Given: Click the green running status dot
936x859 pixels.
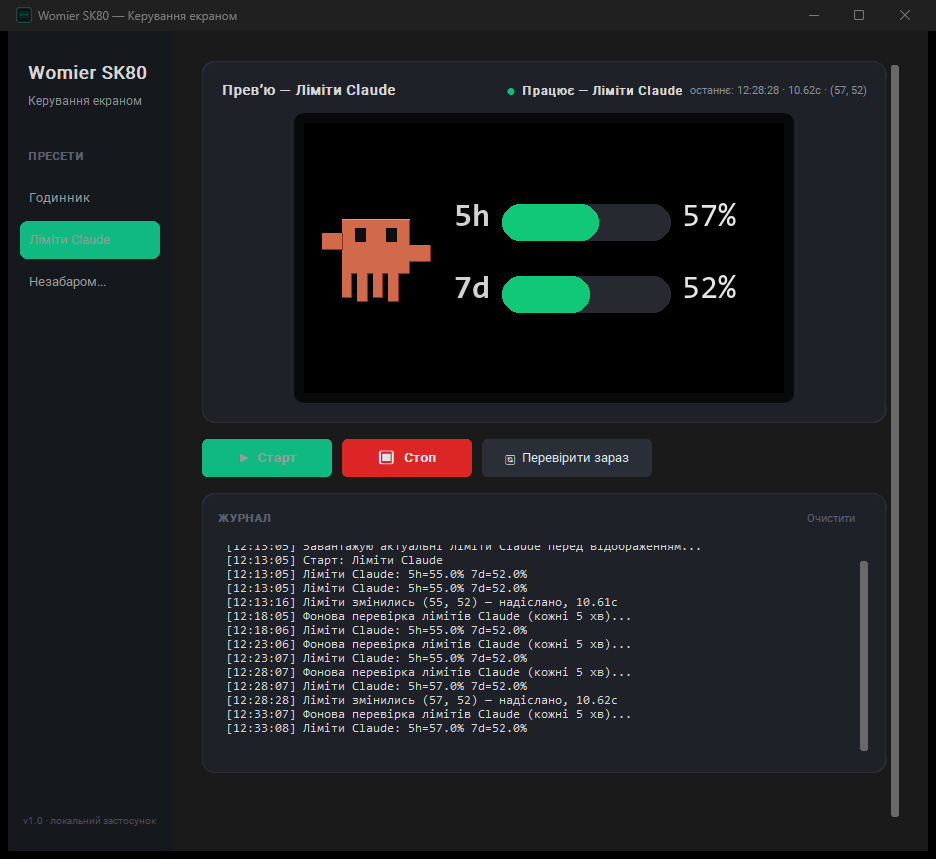Looking at the screenshot, I should click(511, 91).
